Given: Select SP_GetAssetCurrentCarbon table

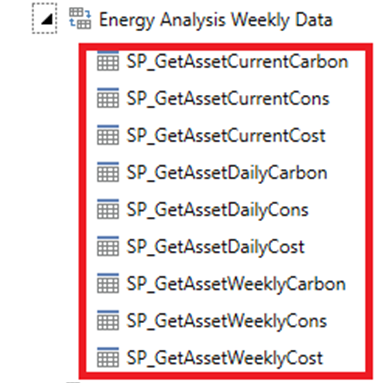Looking at the screenshot, I should (x=237, y=62).
